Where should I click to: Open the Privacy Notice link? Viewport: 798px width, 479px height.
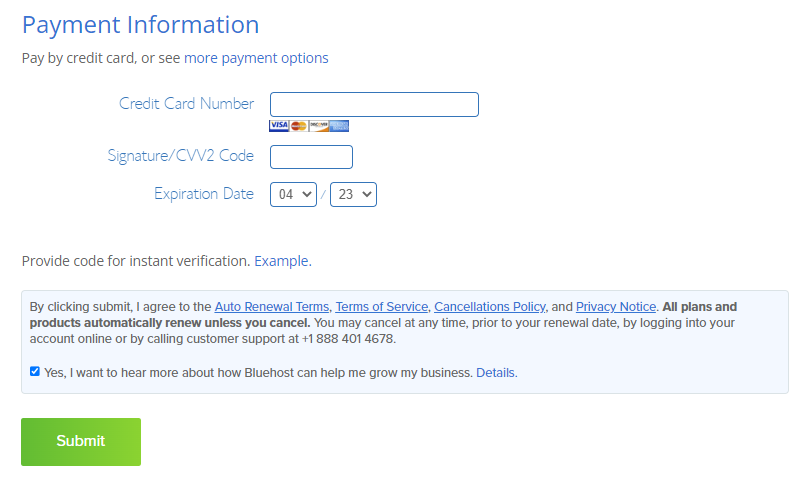pyautogui.click(x=616, y=307)
